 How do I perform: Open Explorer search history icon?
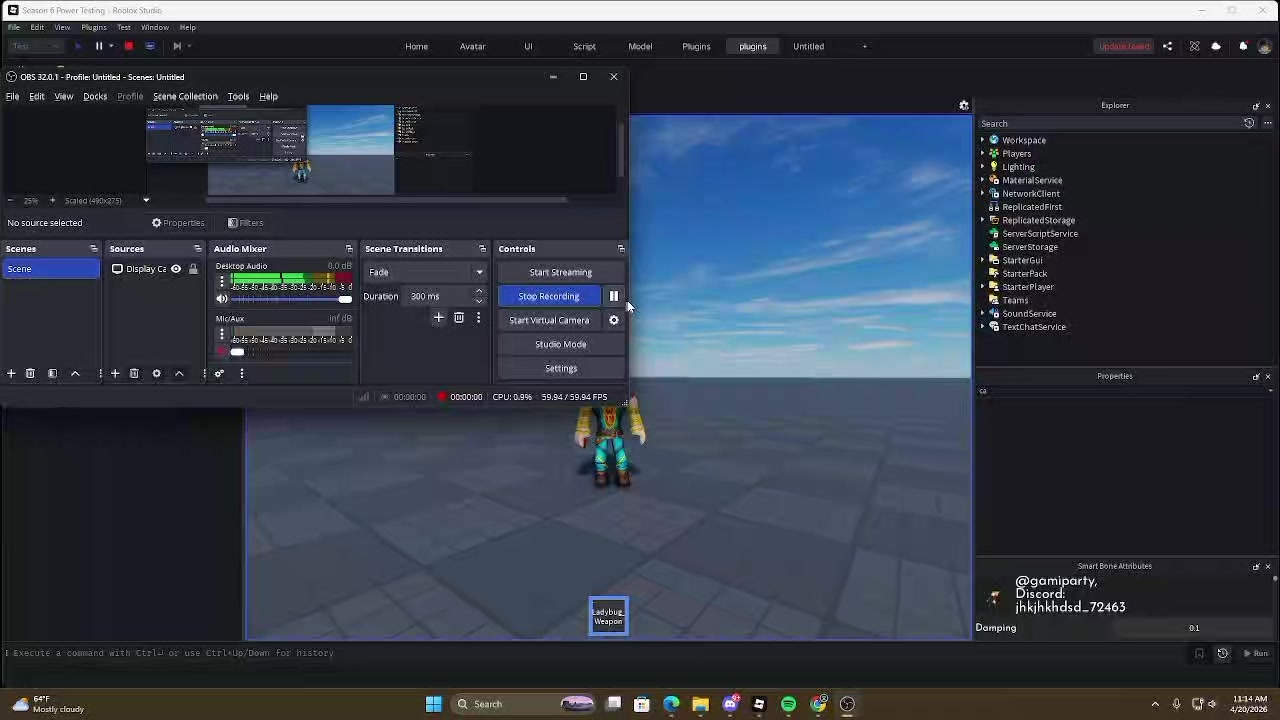pos(1249,123)
